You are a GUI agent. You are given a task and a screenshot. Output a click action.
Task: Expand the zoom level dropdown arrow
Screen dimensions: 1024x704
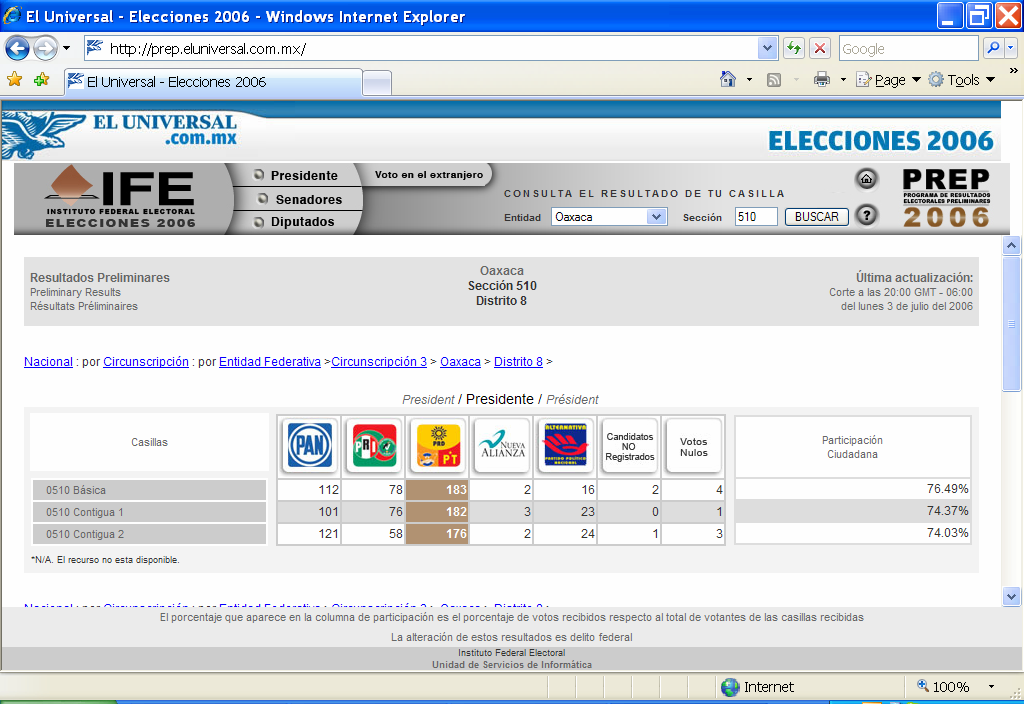(991, 687)
